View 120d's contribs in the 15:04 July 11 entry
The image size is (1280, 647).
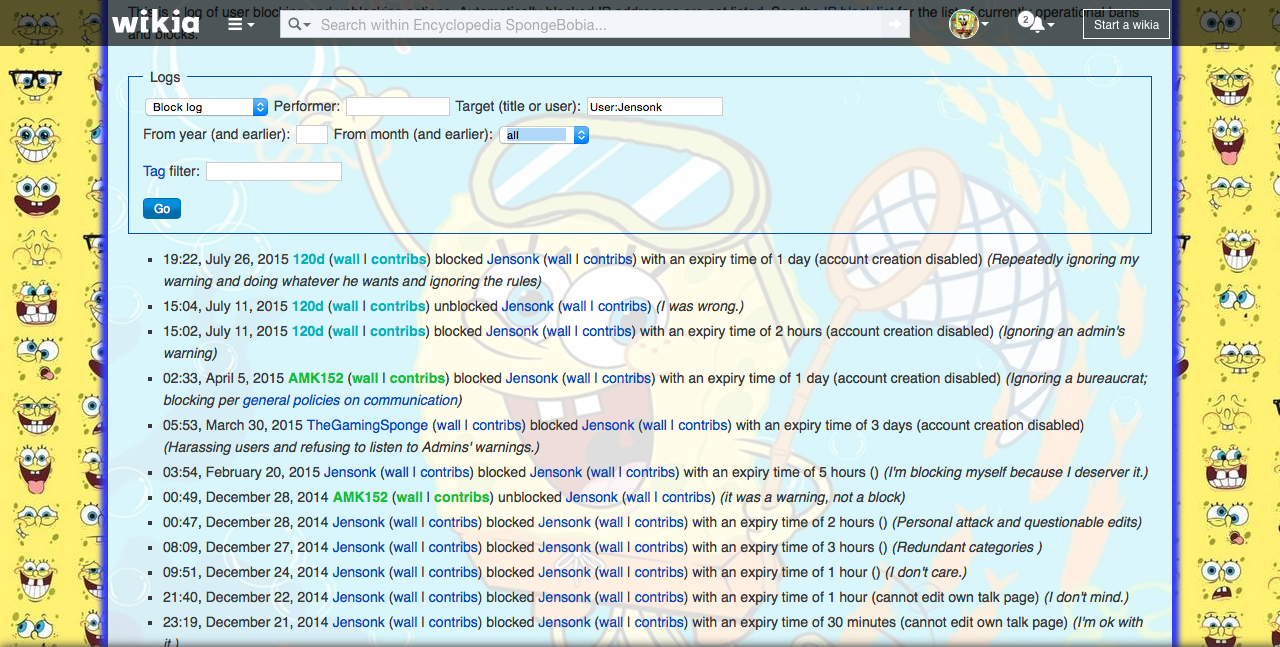pyautogui.click(x=397, y=306)
